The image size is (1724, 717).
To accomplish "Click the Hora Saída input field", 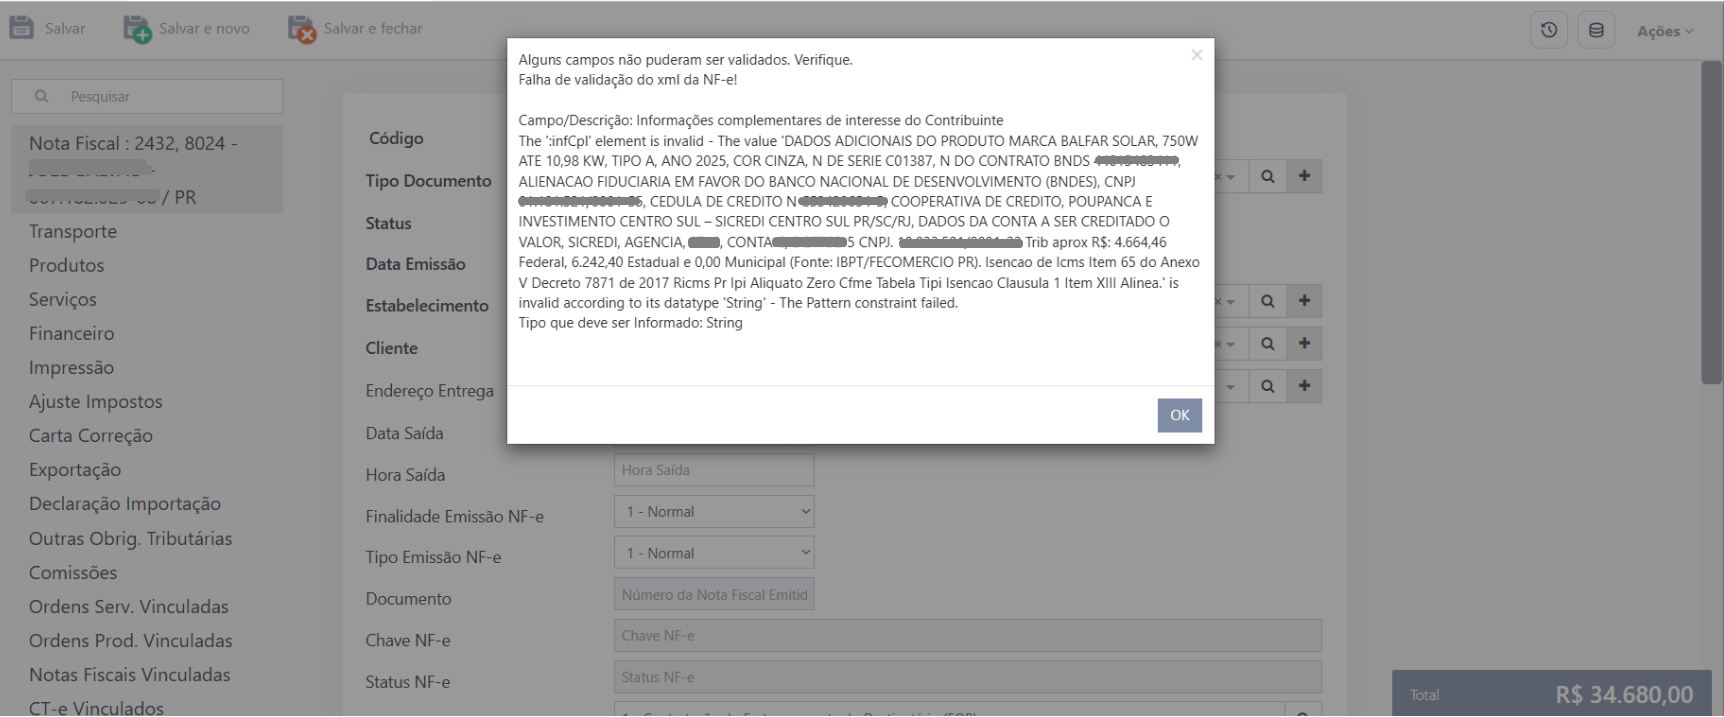I will click(x=714, y=470).
